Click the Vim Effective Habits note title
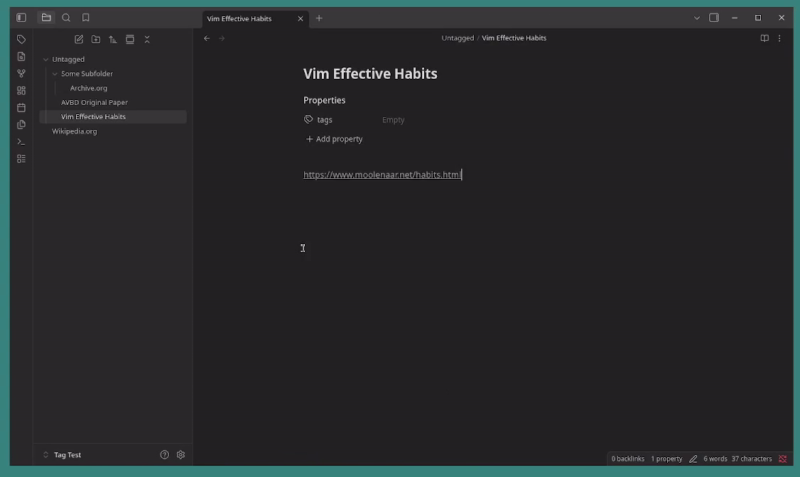The height and width of the screenshot is (477, 800). coord(370,73)
